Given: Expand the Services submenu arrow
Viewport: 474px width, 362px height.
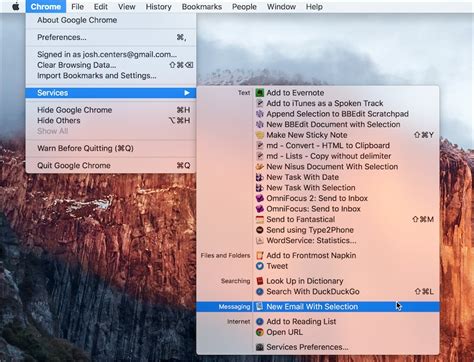Looking at the screenshot, I should click(187, 93).
